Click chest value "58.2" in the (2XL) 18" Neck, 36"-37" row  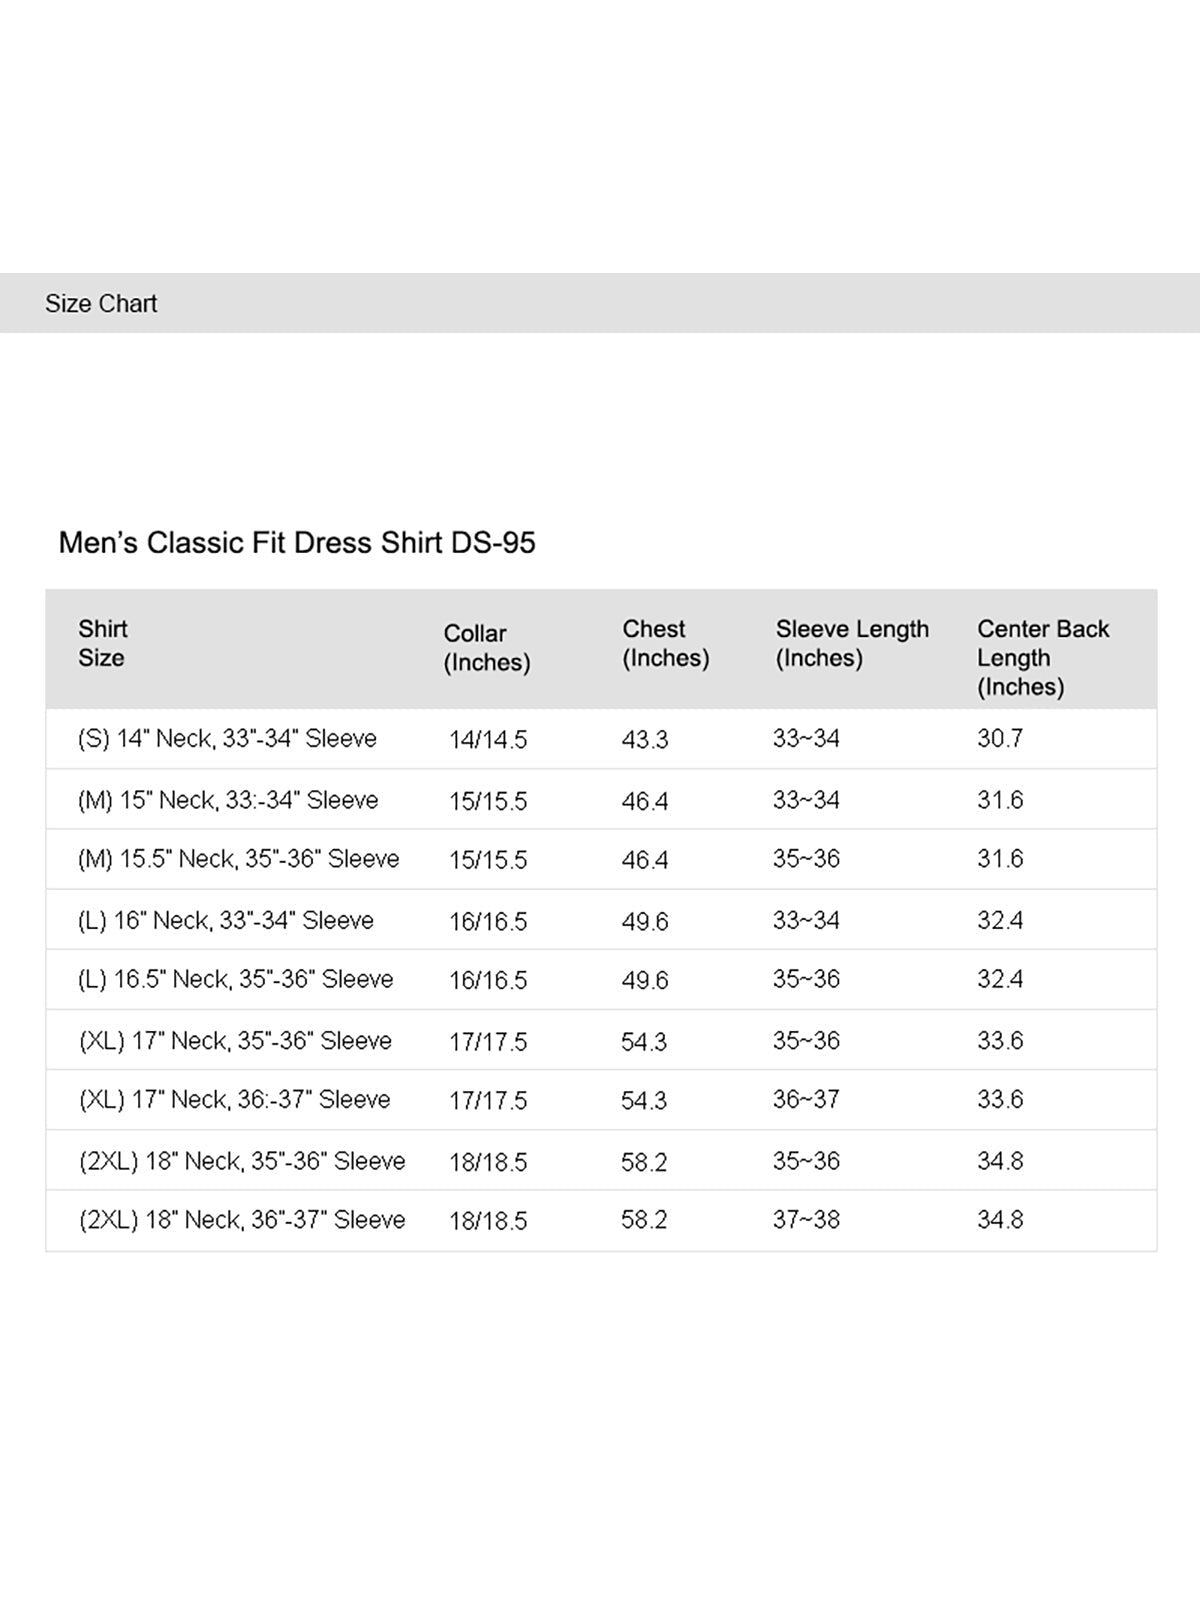[x=644, y=1219]
